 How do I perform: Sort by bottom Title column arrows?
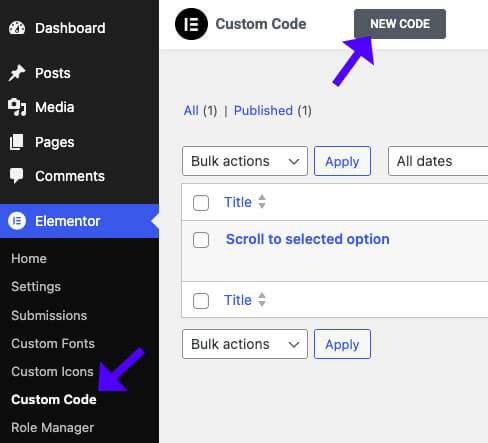tap(262, 300)
